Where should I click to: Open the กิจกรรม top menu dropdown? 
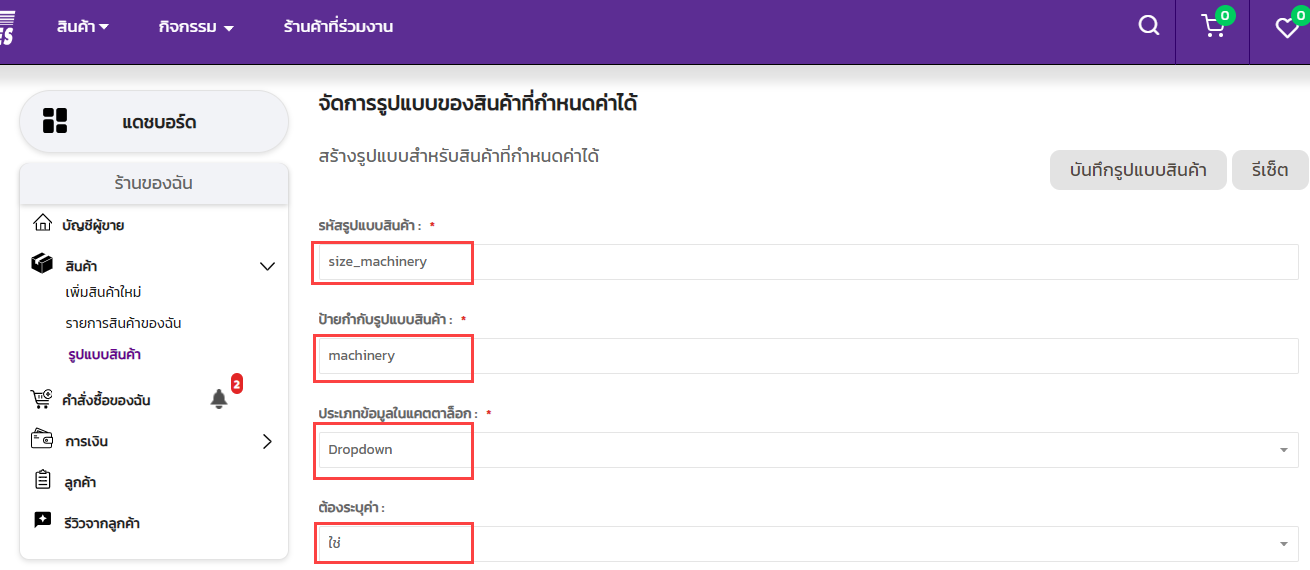pyautogui.click(x=196, y=27)
